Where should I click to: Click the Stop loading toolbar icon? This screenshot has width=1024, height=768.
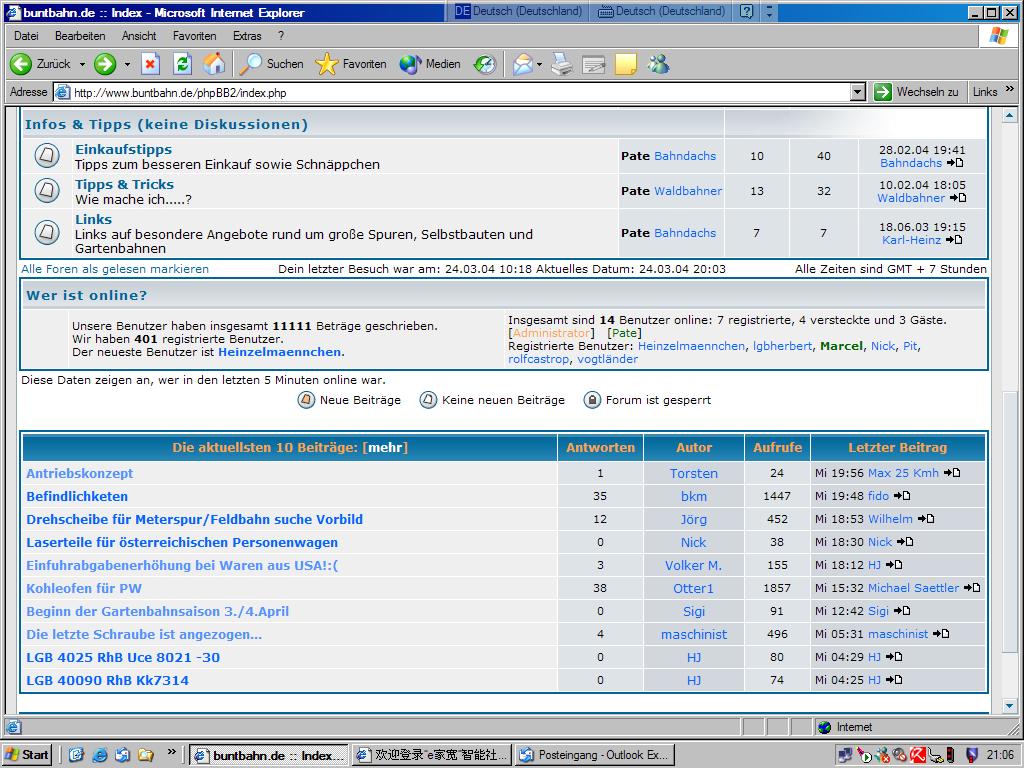tap(150, 64)
